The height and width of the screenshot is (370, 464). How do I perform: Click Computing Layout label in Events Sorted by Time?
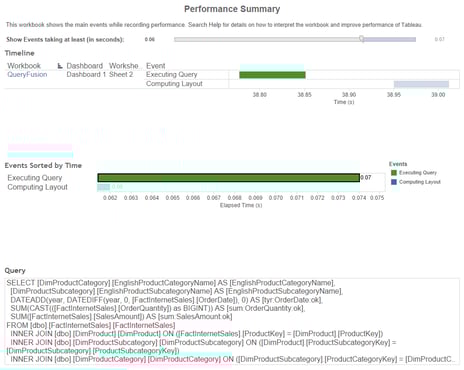37,187
